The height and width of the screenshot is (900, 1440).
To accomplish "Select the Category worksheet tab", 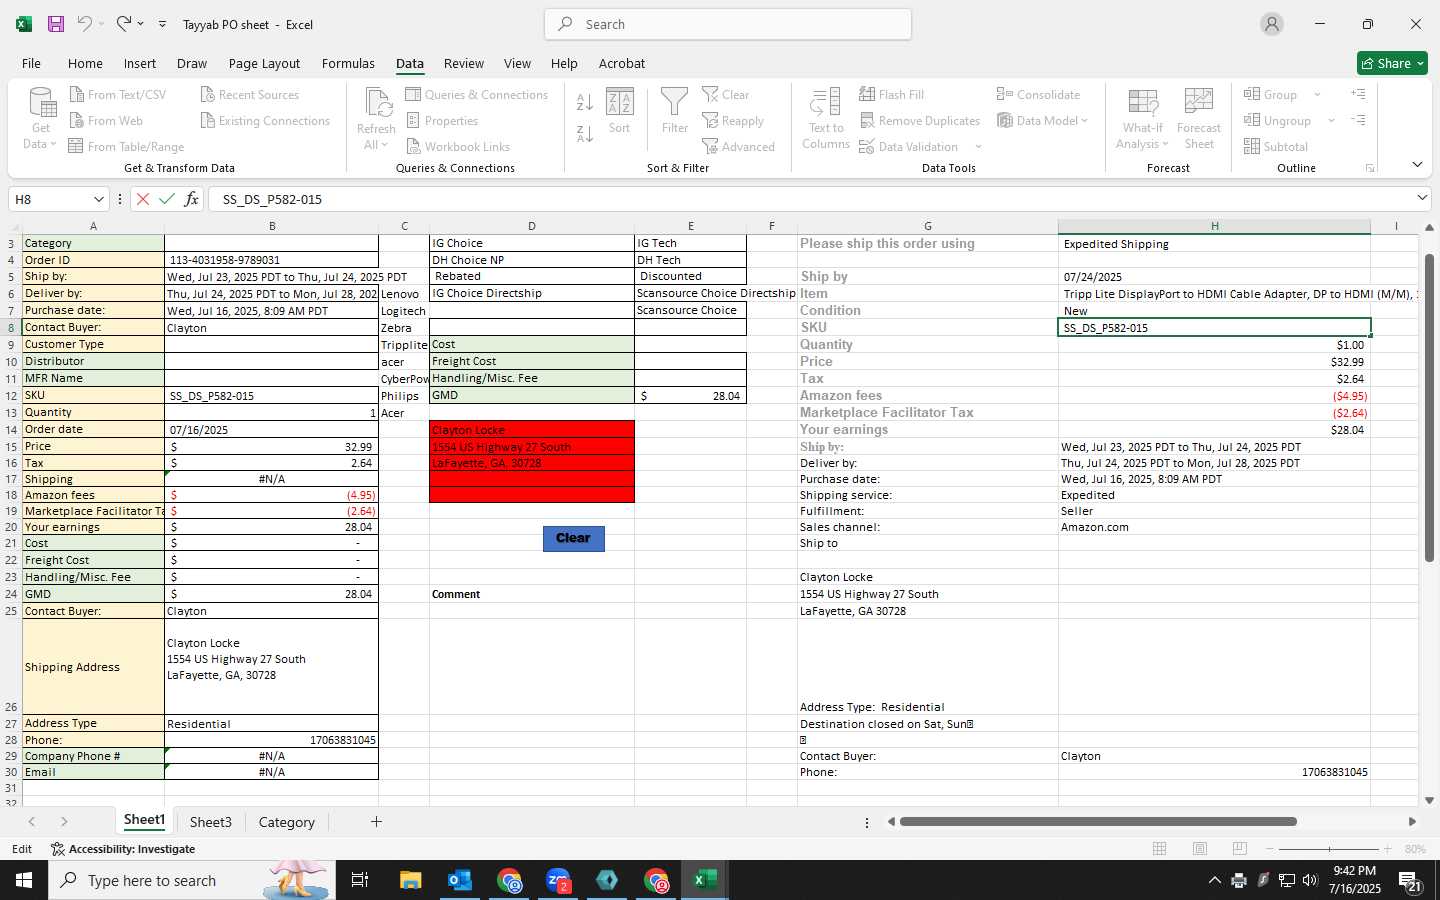I will tap(286, 822).
